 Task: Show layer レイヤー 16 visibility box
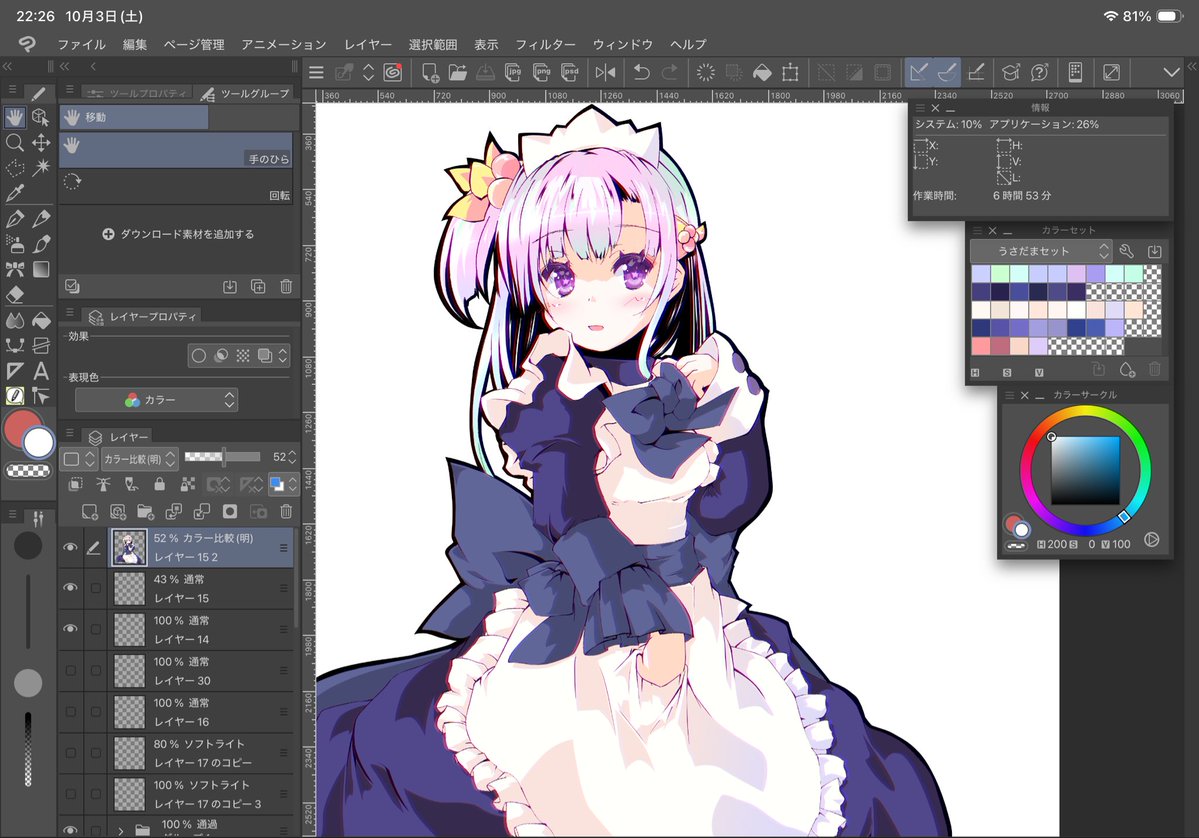[x=70, y=712]
